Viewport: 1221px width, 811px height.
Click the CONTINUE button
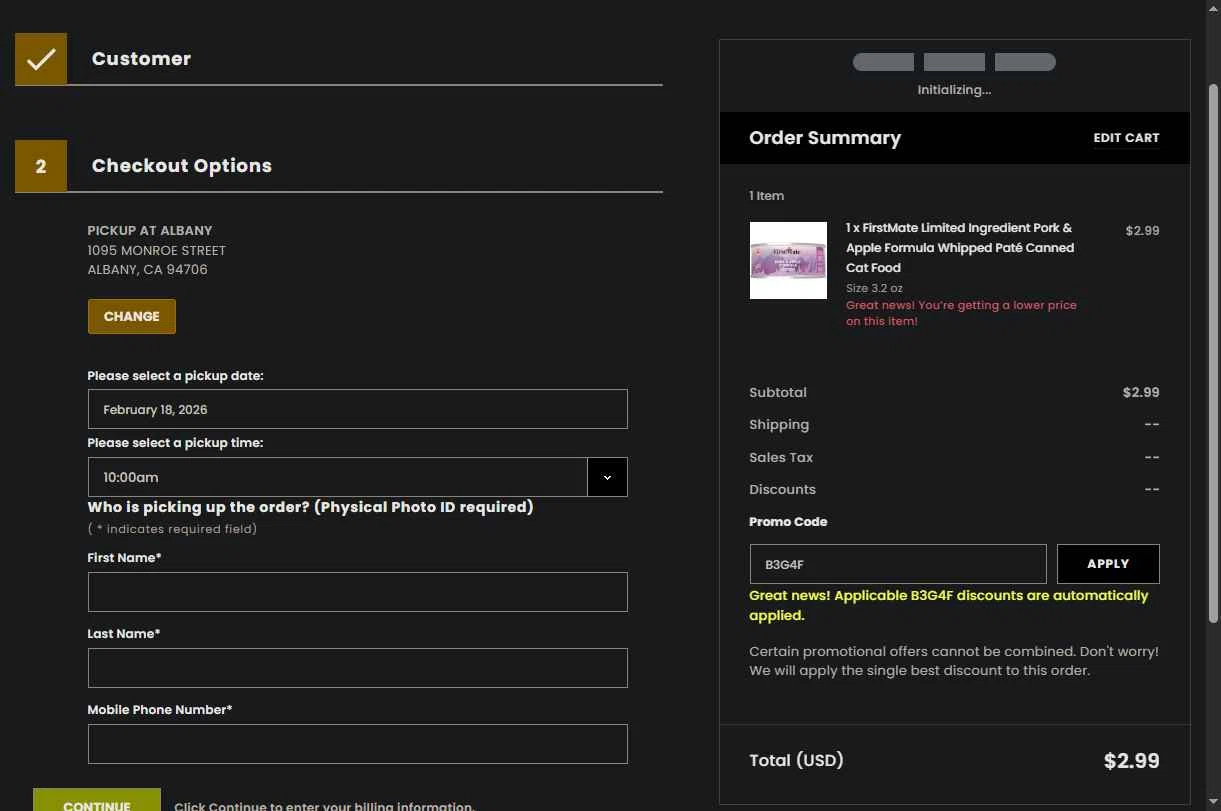(97, 800)
